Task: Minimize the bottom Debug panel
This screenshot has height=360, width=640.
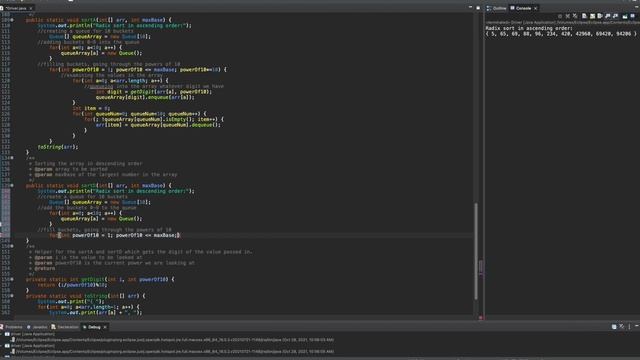Action: click(x=636, y=326)
